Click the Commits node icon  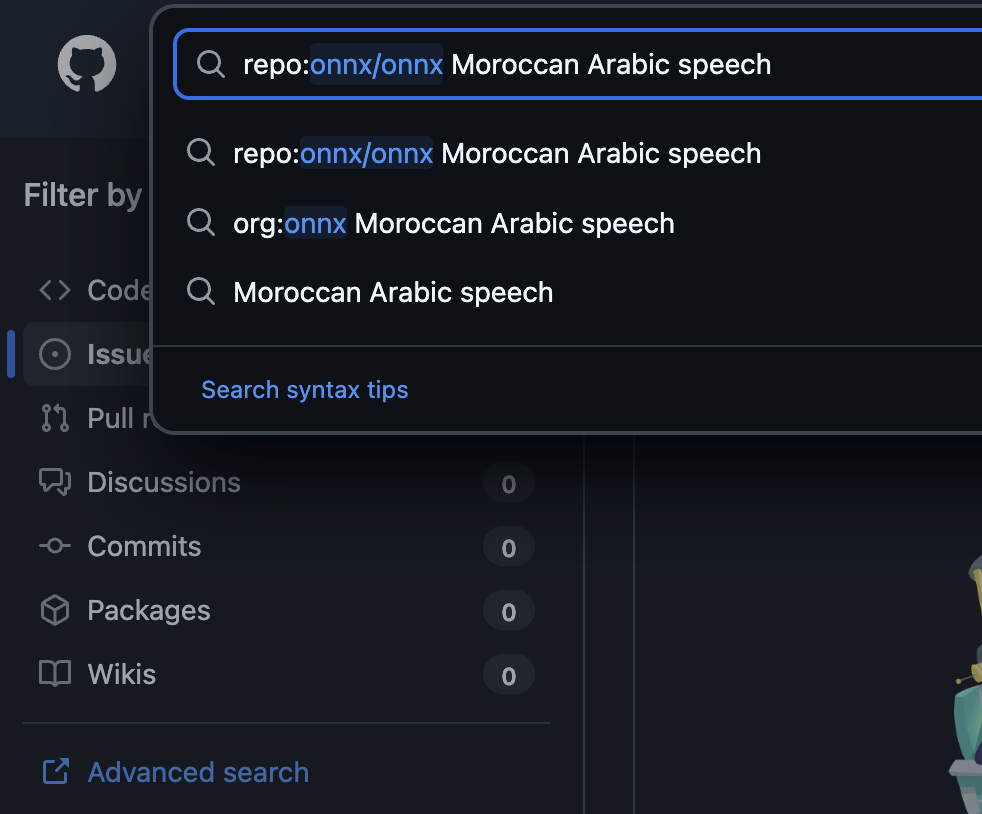[x=55, y=546]
